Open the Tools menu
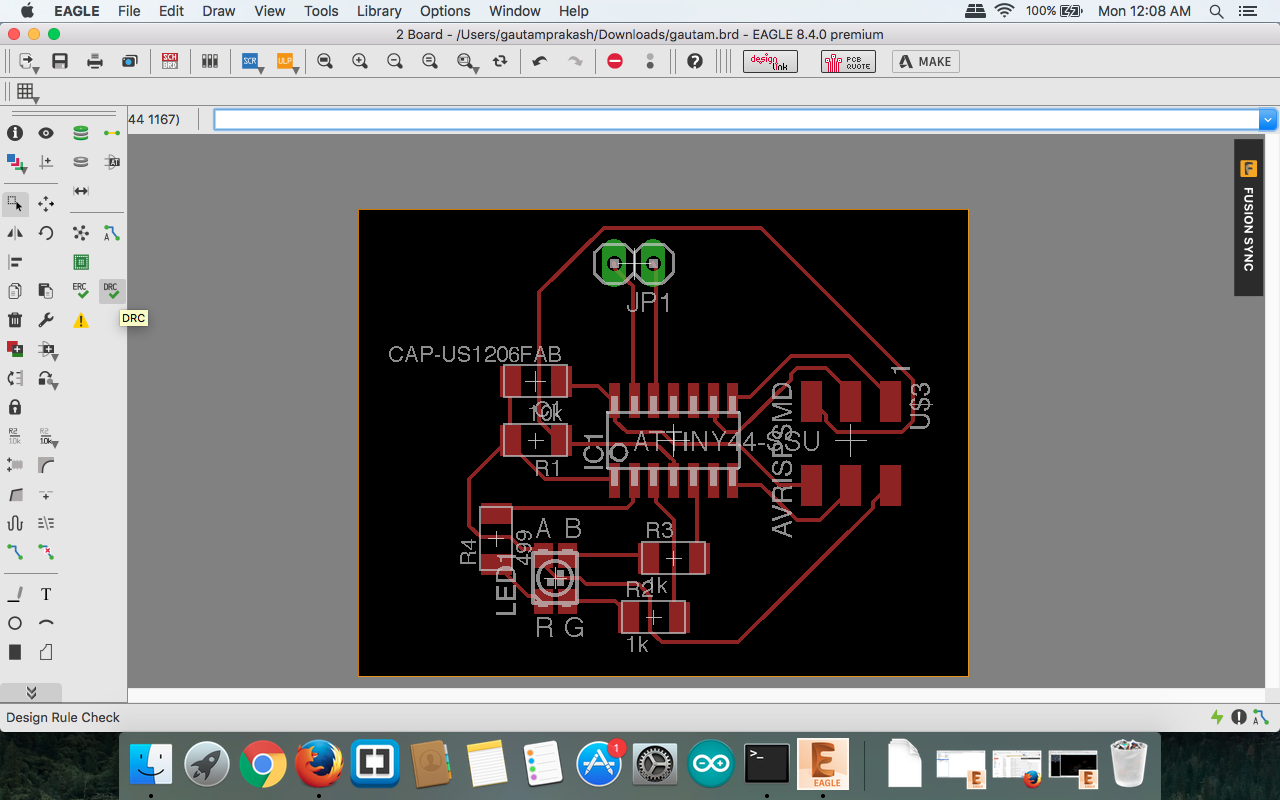 [x=321, y=11]
